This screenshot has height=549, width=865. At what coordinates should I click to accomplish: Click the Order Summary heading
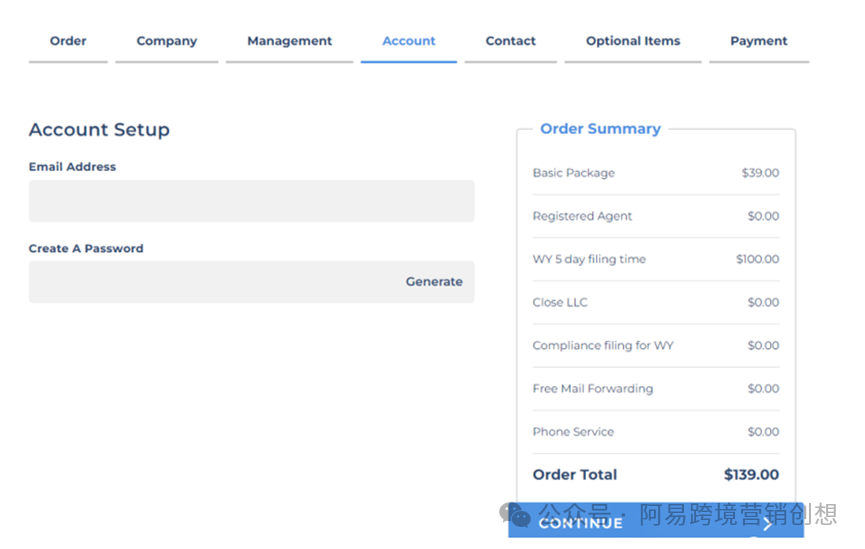pos(600,129)
